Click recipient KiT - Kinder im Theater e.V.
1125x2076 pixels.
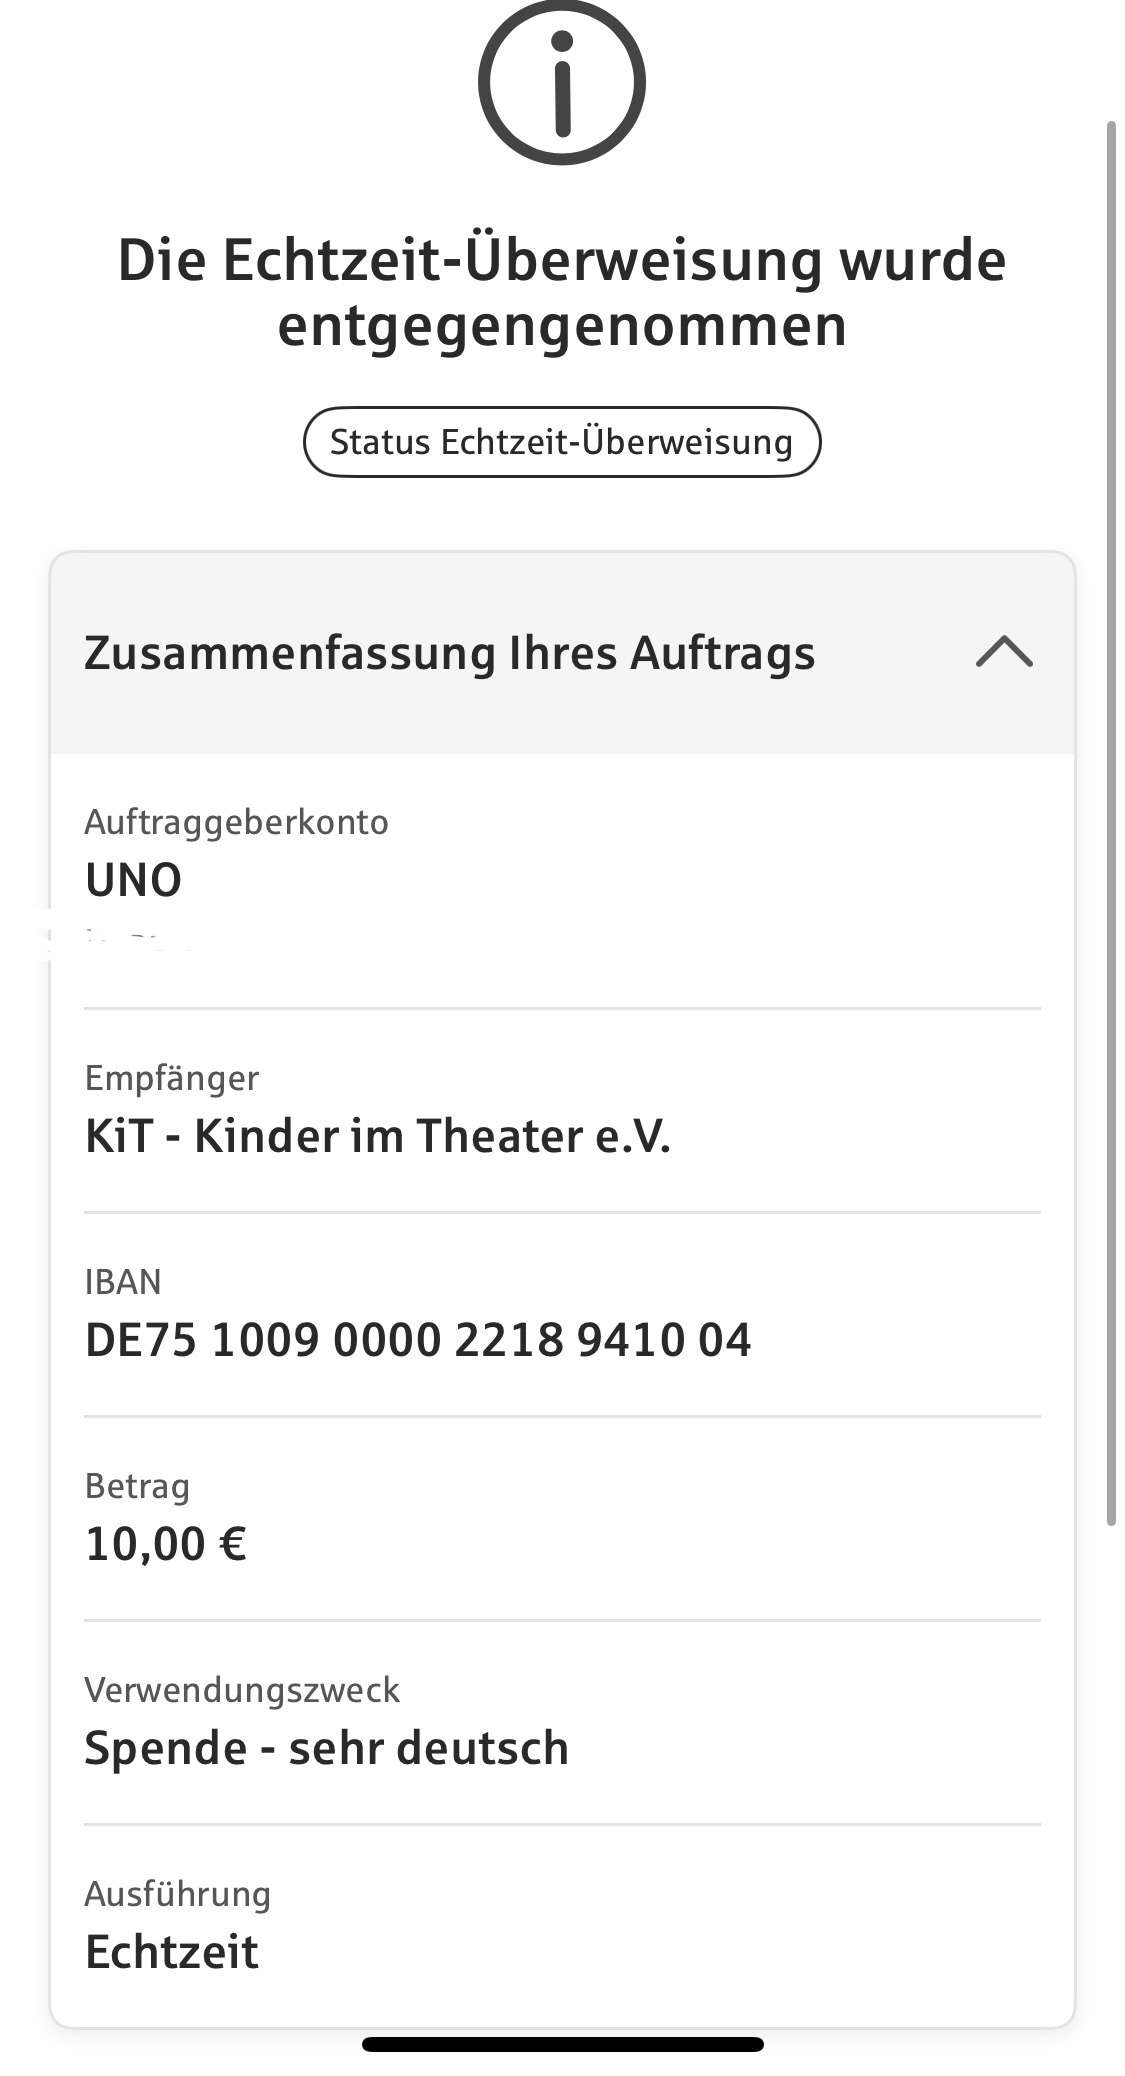[x=377, y=1136]
